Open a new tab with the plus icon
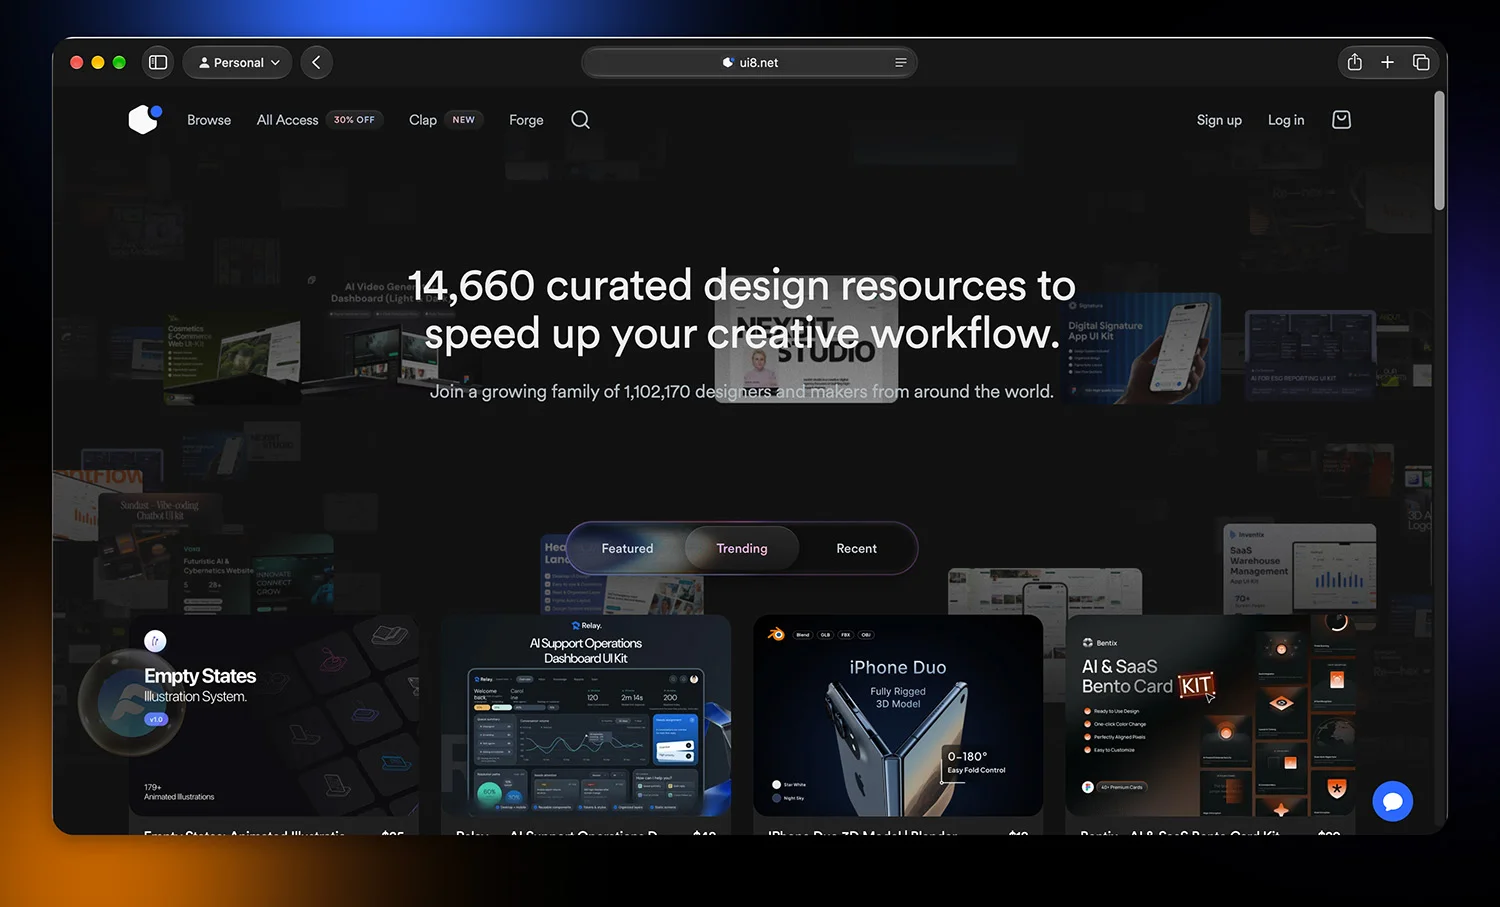The height and width of the screenshot is (907, 1500). 1387,62
